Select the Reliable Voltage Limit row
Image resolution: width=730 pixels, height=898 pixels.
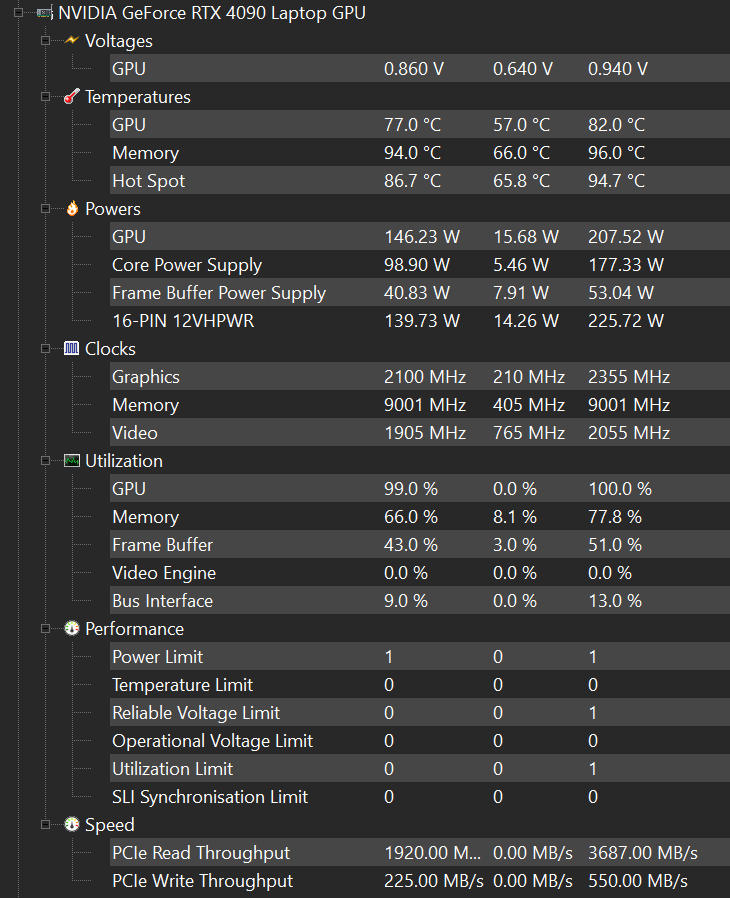(420, 713)
